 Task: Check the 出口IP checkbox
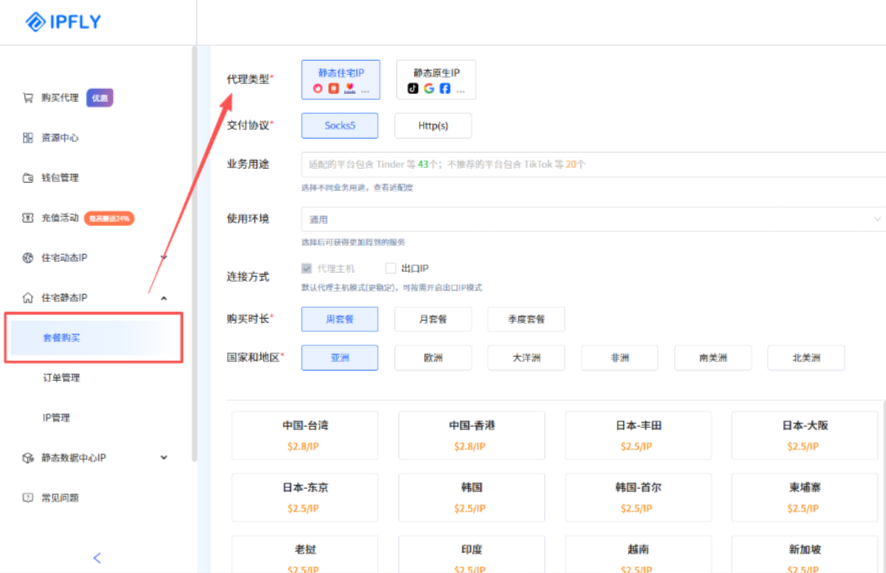point(390,268)
